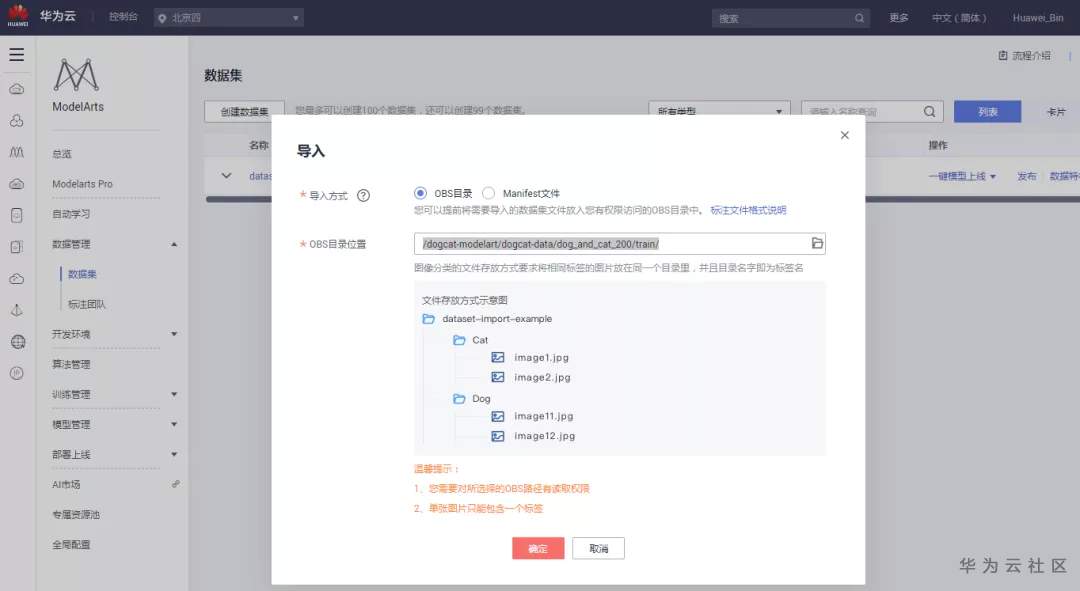1080x591 pixels.
Task: Click the location pin icon
Action: pyautogui.click(x=162, y=18)
